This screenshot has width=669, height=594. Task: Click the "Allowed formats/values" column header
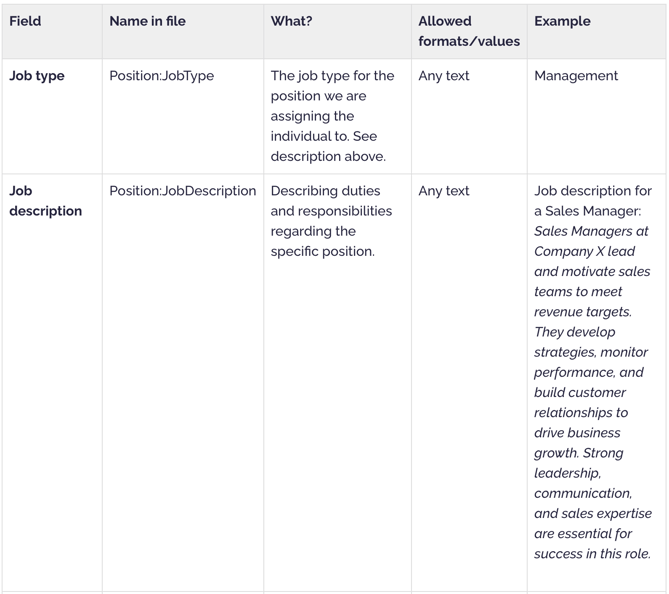click(x=468, y=31)
